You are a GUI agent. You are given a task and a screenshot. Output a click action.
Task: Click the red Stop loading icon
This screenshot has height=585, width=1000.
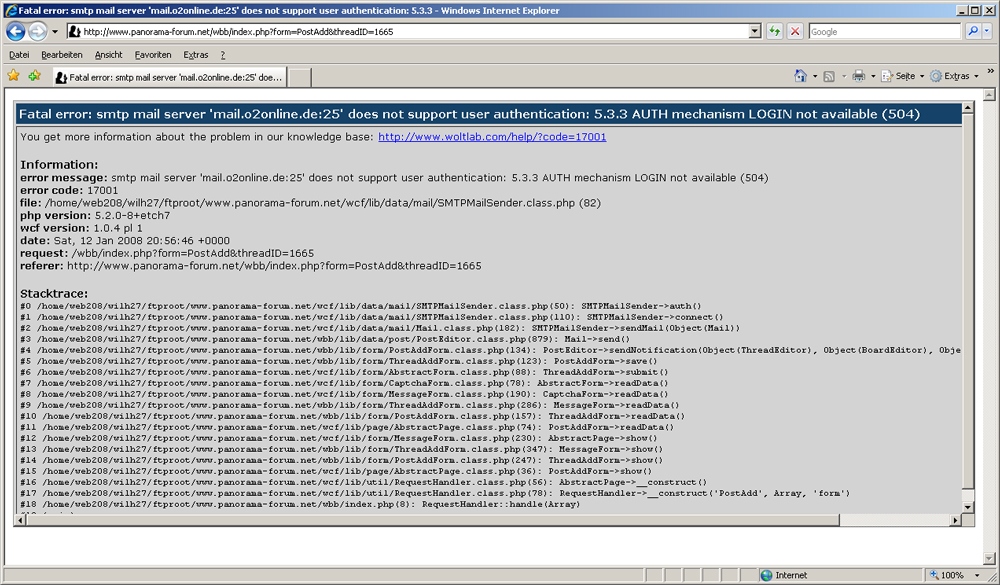(x=794, y=32)
